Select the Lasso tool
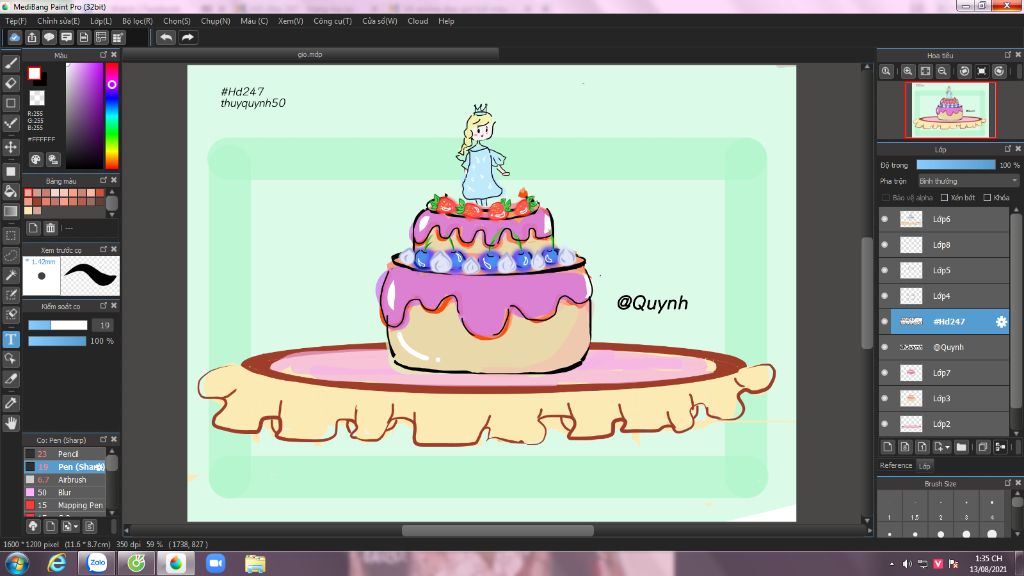 10,255
